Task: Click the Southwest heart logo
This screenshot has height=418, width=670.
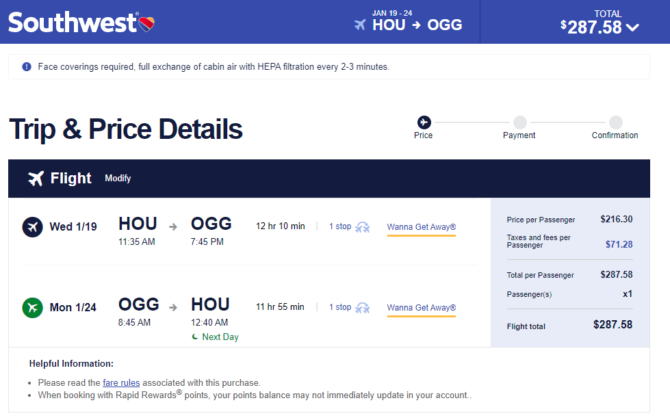Action: coord(147,24)
